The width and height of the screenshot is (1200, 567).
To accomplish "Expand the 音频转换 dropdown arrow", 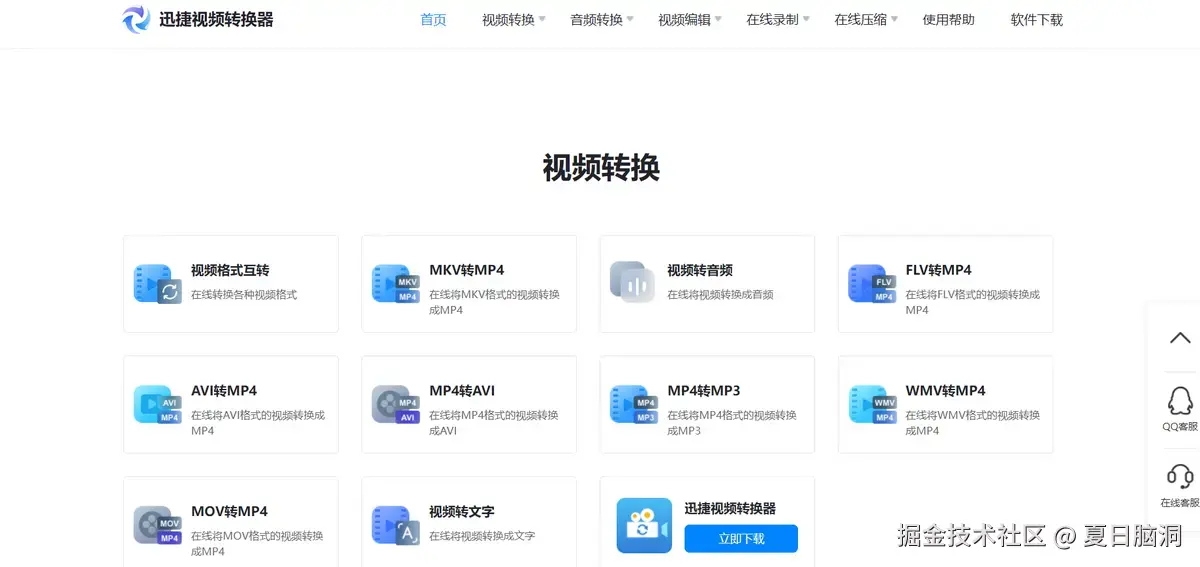I will pos(630,19).
